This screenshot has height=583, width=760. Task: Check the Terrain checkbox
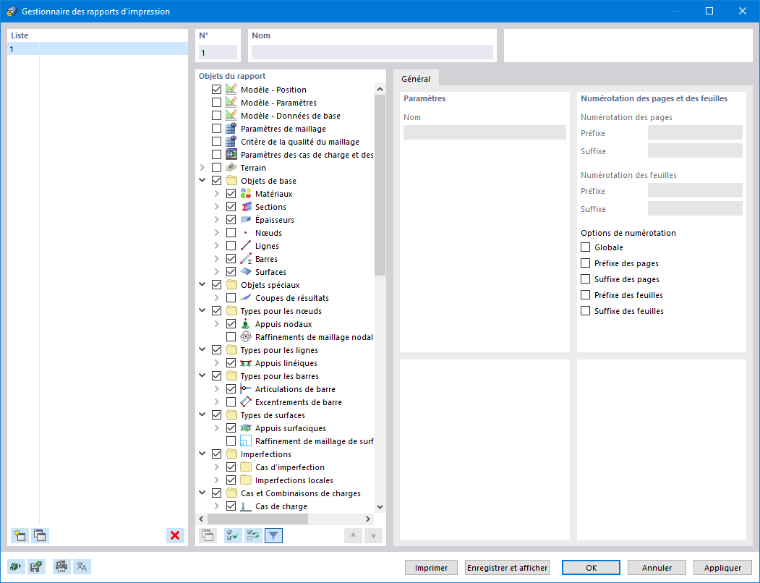pyautogui.click(x=217, y=168)
